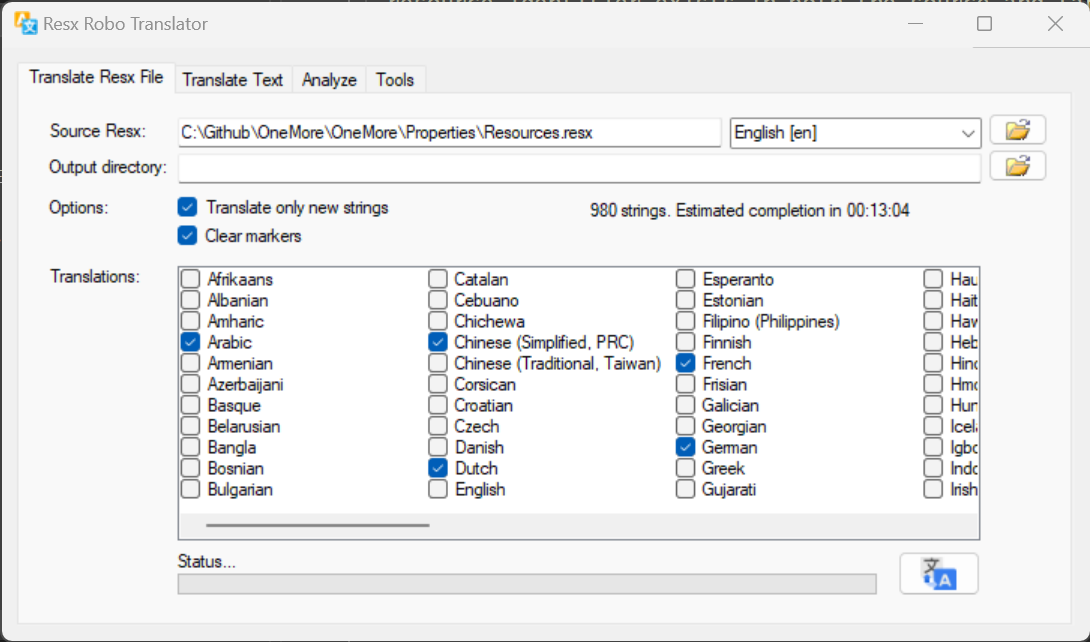
Task: Check the Belarusian language
Action: click(190, 426)
